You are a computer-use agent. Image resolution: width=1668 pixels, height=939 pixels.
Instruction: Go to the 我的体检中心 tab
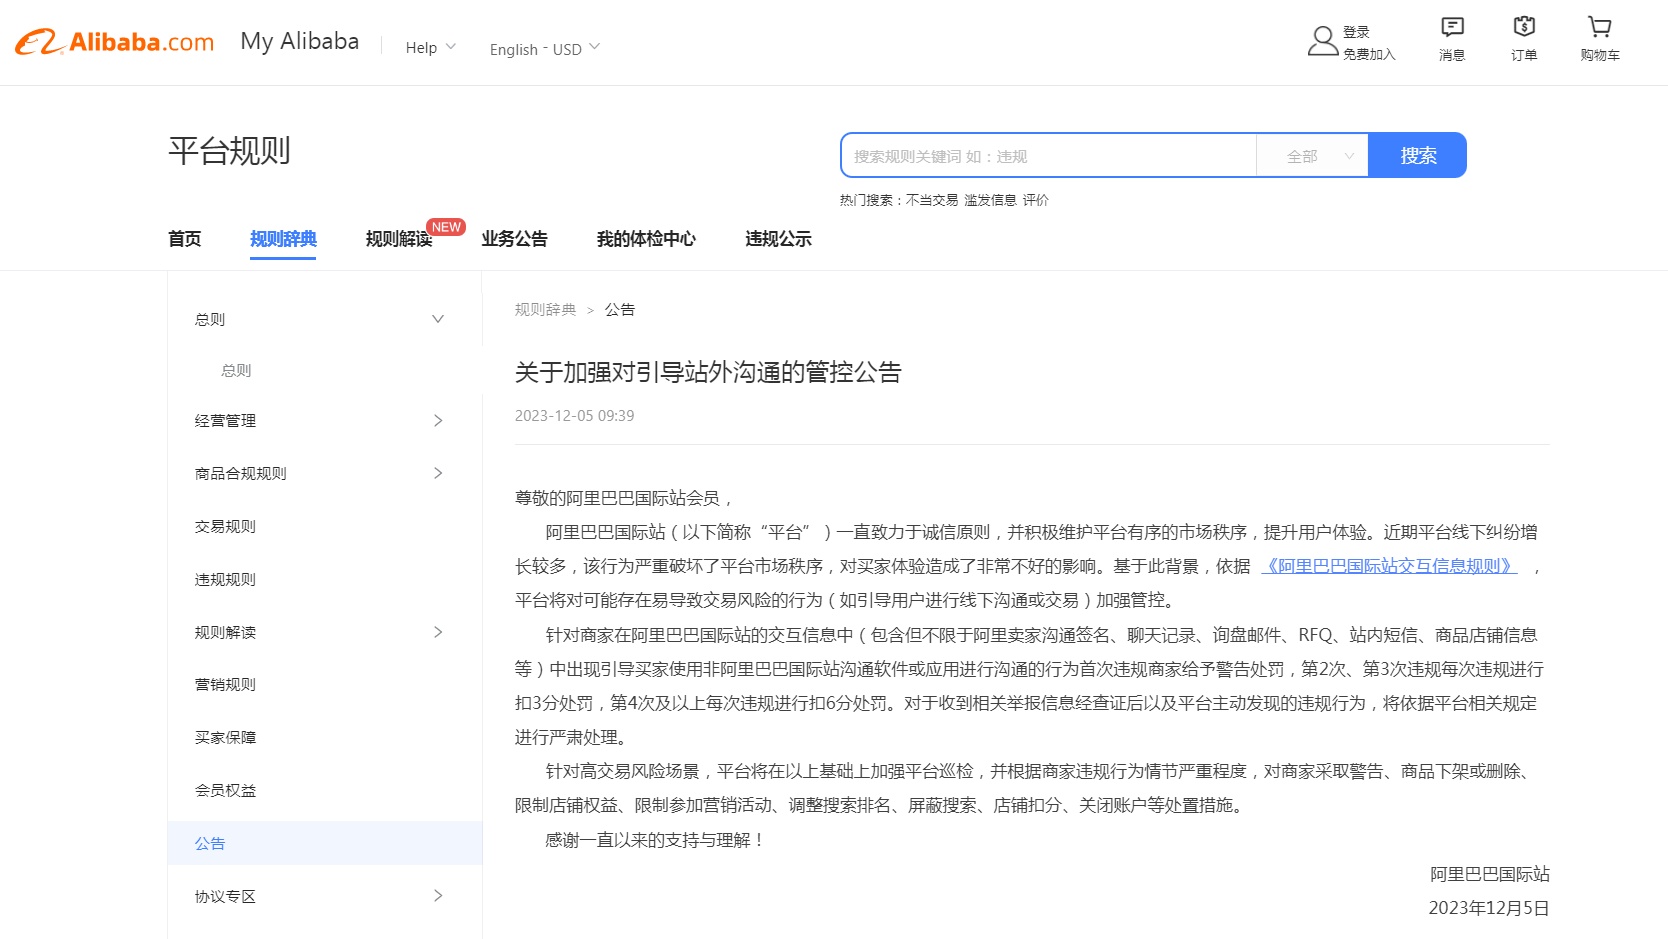(646, 239)
